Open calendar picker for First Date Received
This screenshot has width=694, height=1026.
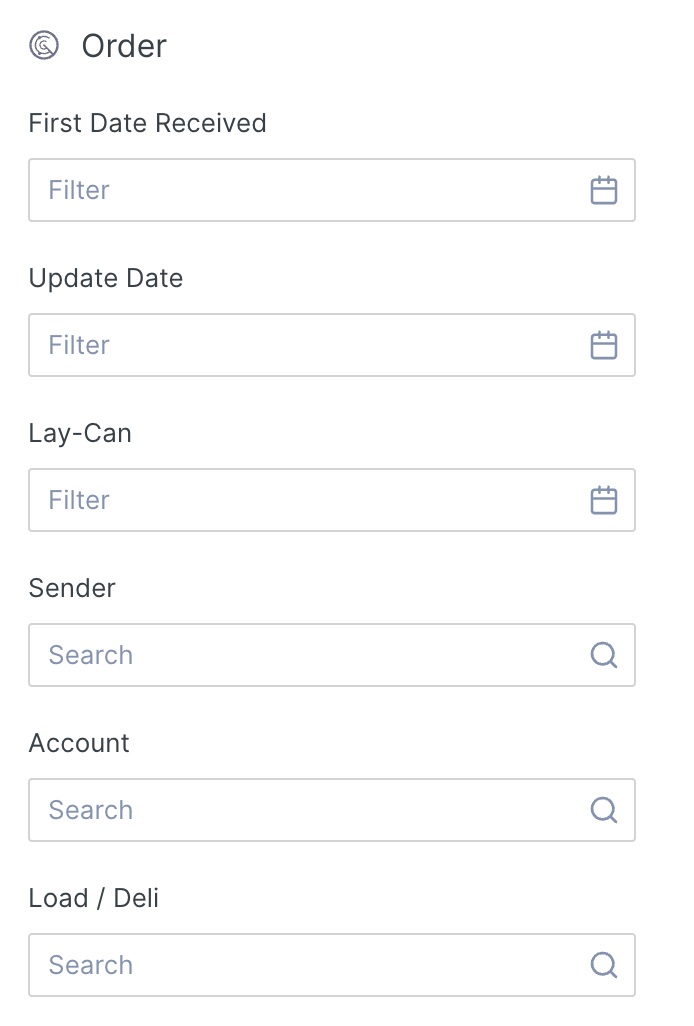pos(603,190)
